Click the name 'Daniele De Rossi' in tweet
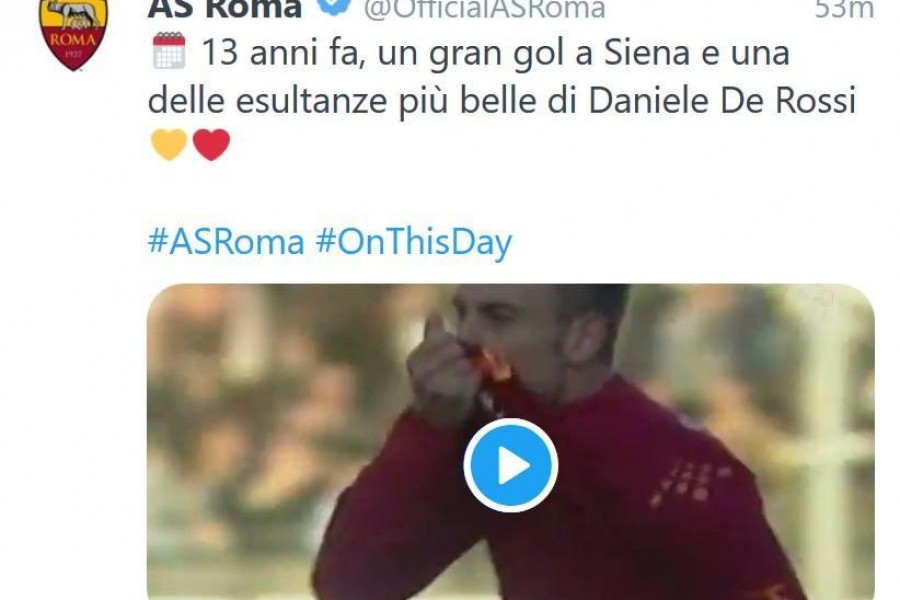 click(x=722, y=100)
